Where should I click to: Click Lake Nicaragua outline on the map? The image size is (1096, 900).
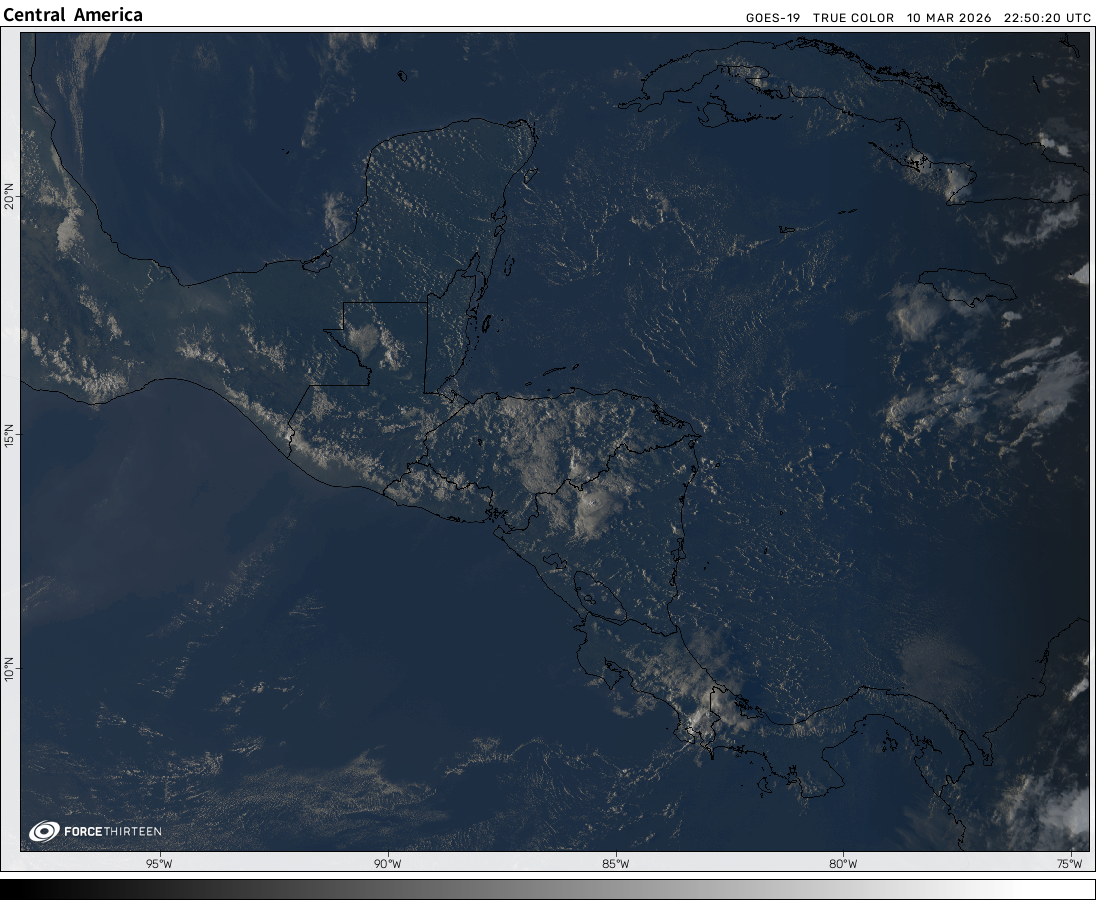click(598, 593)
